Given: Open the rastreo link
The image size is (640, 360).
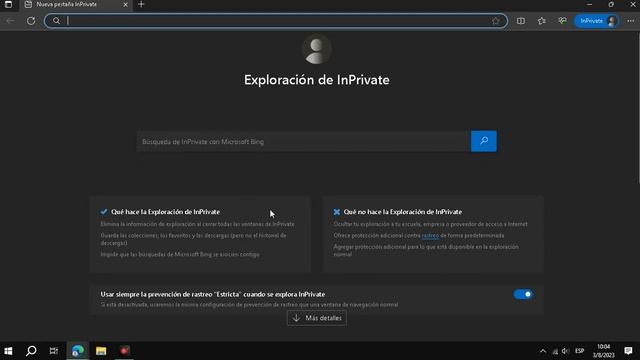Looking at the screenshot, I should tap(430, 236).
